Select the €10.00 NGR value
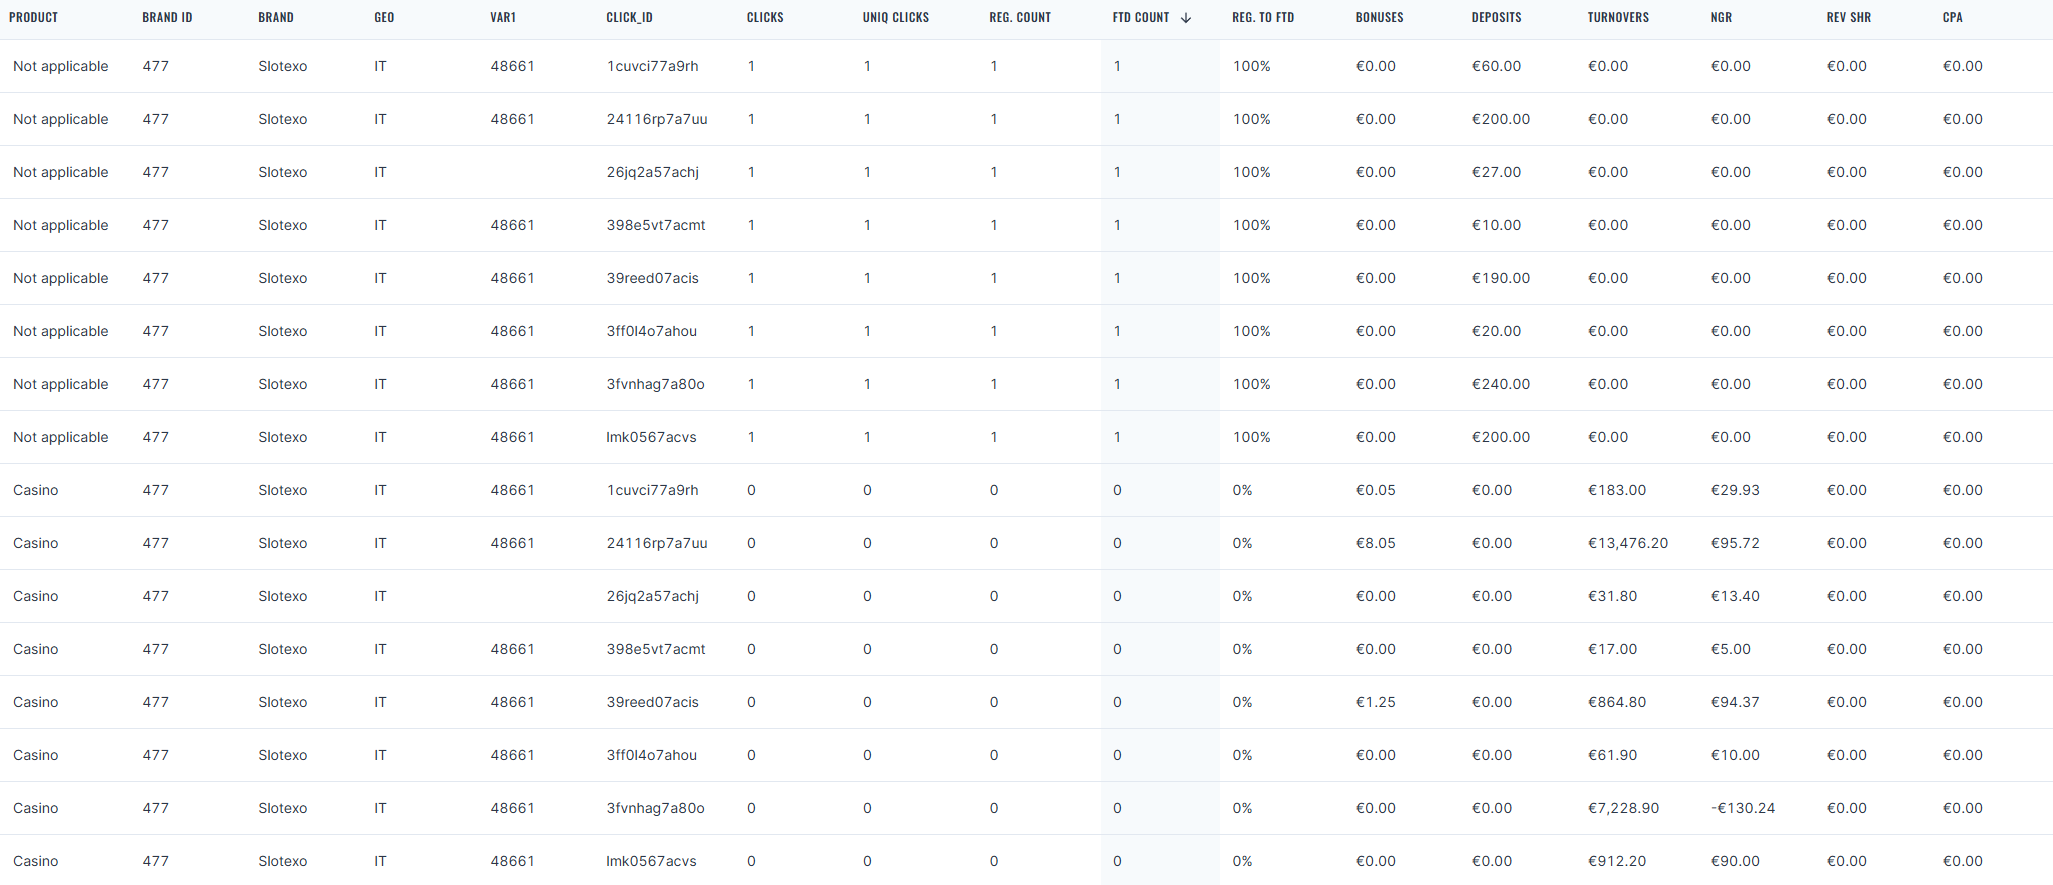The image size is (2053, 885). [x=1735, y=755]
